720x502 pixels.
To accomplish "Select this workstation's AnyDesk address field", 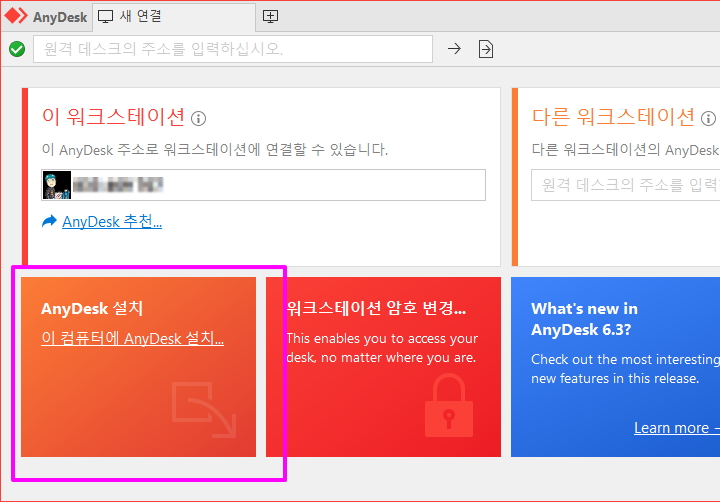I will tap(263, 185).
